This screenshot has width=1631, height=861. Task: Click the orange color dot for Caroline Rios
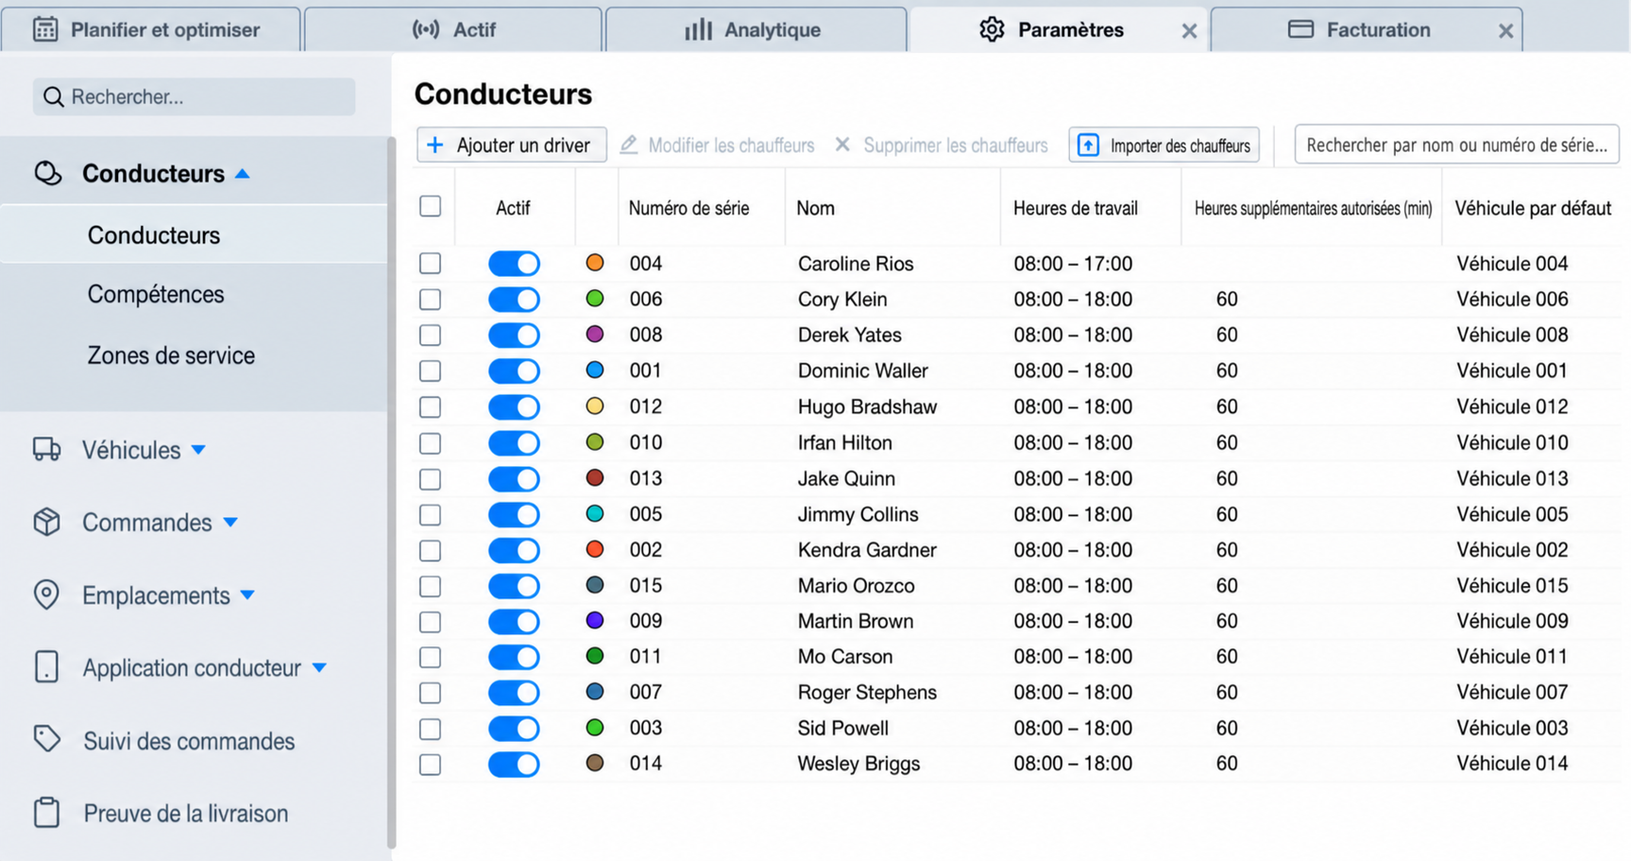point(595,263)
